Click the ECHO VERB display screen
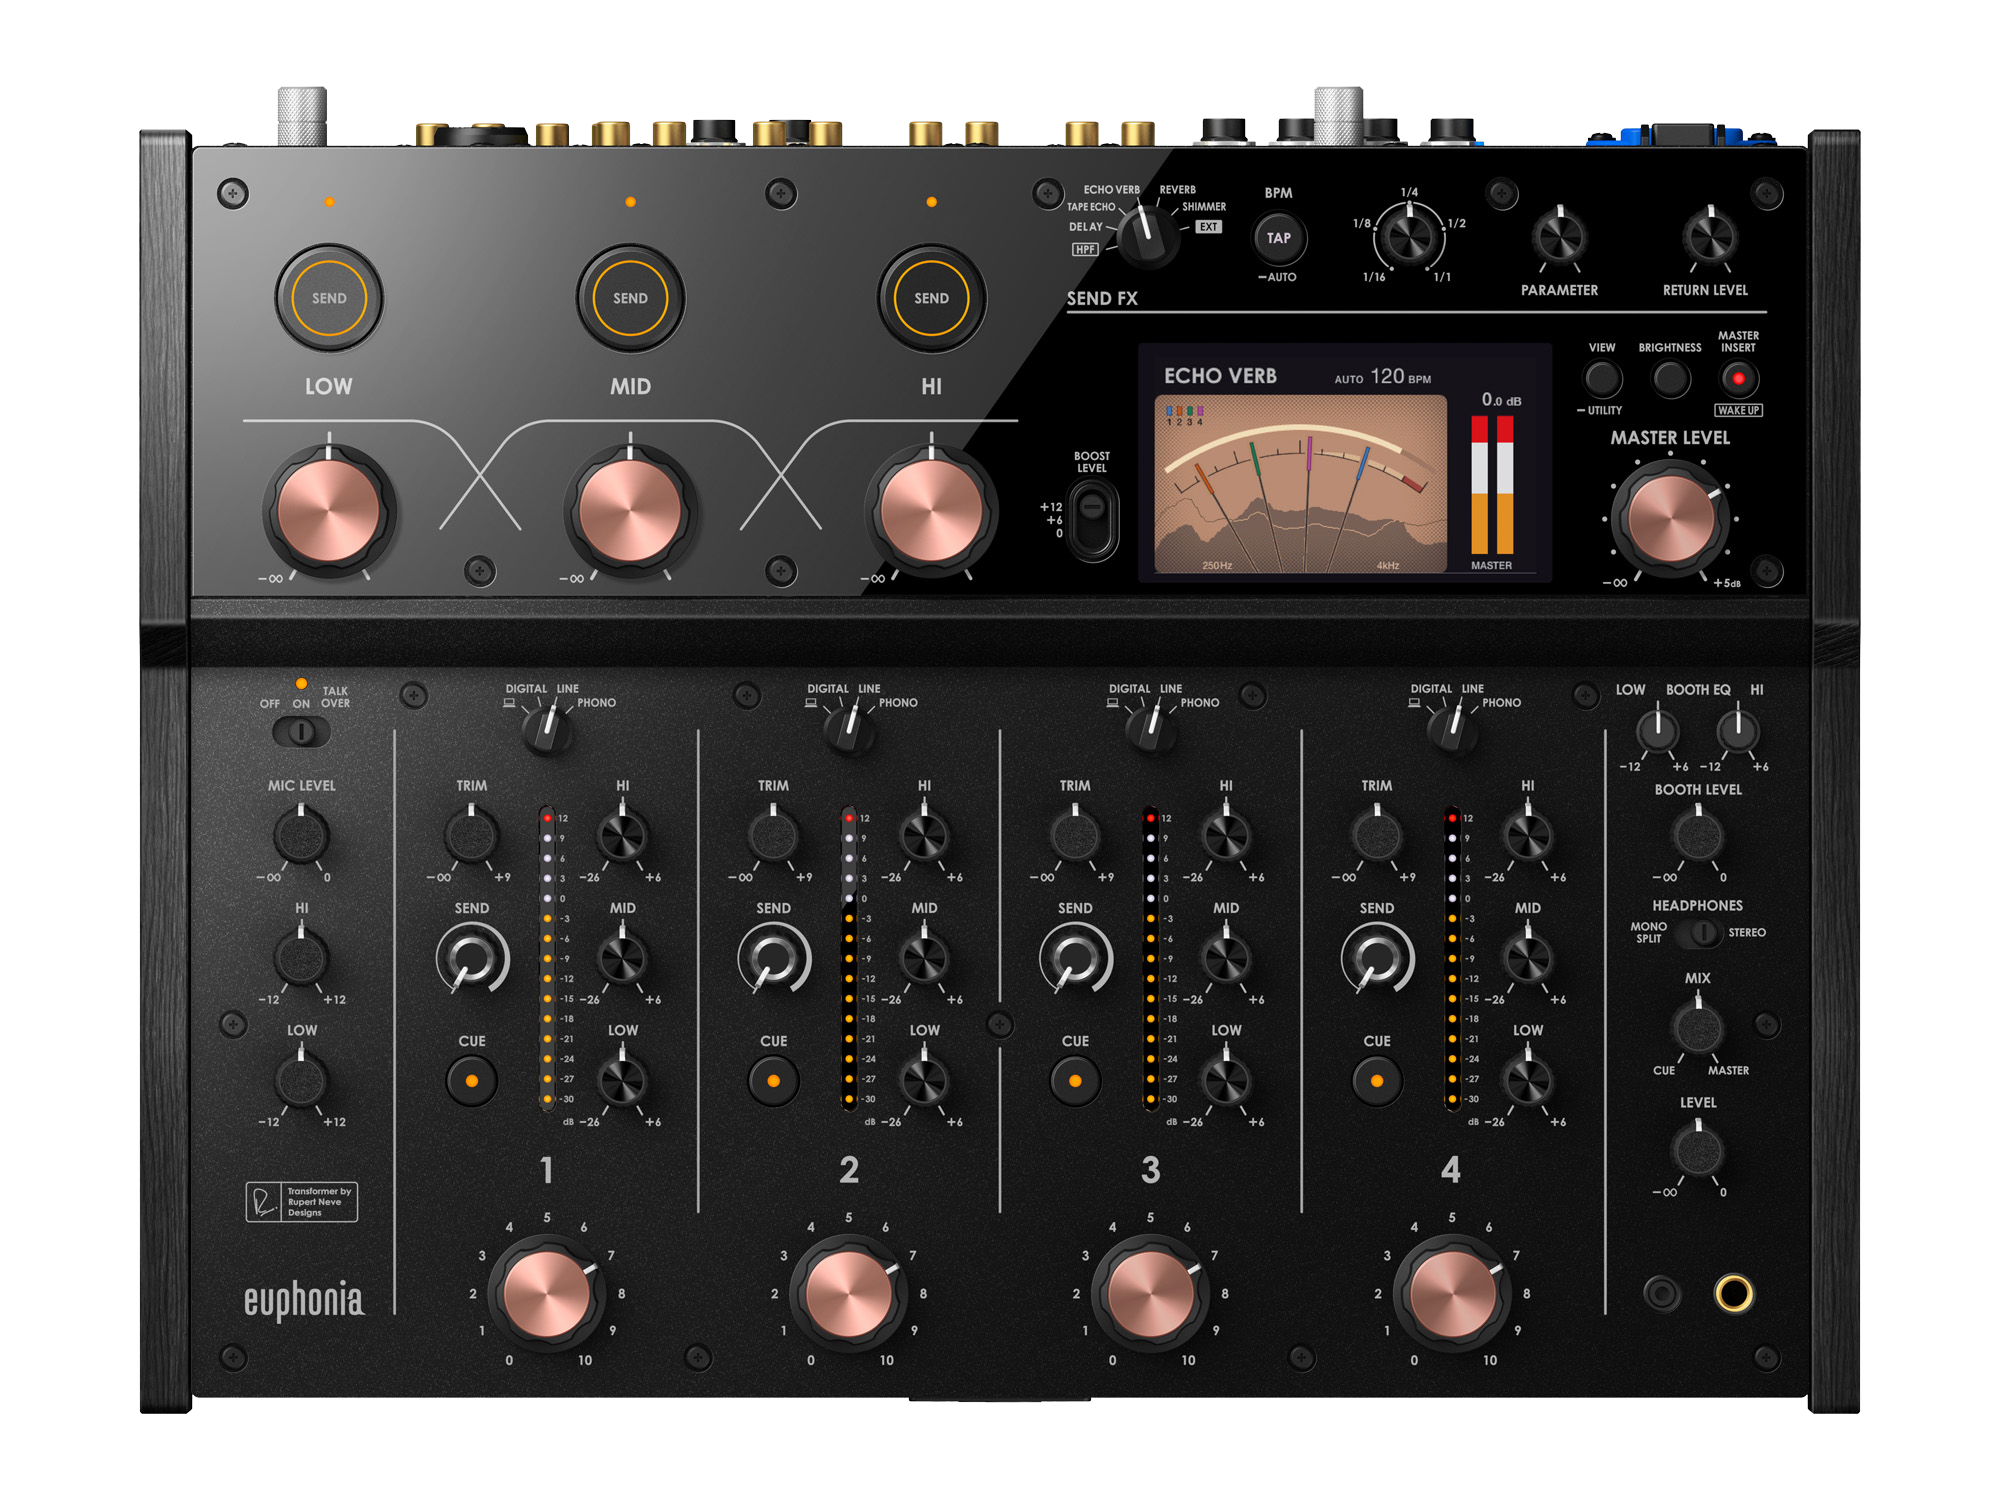 [x=1344, y=462]
